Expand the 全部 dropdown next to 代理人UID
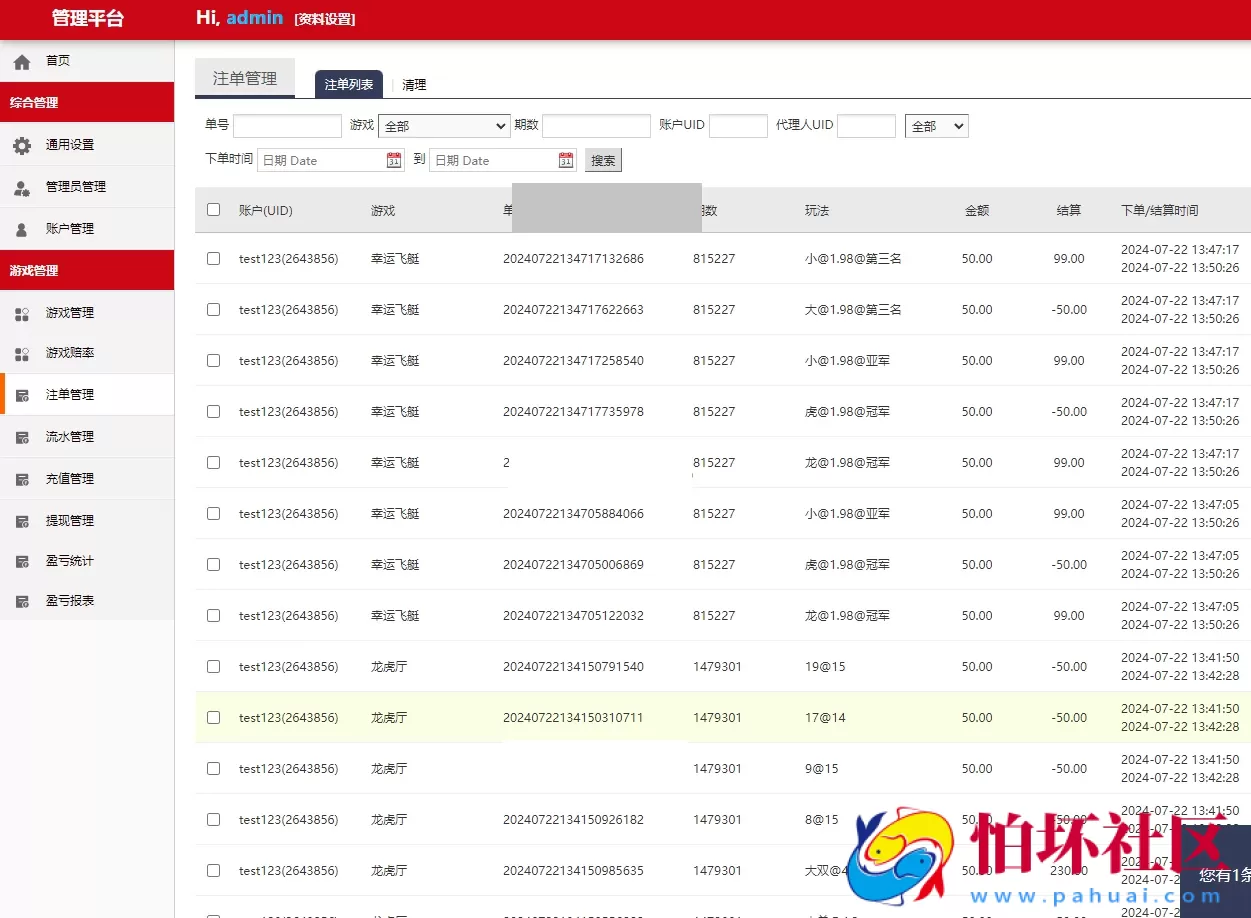 (935, 125)
